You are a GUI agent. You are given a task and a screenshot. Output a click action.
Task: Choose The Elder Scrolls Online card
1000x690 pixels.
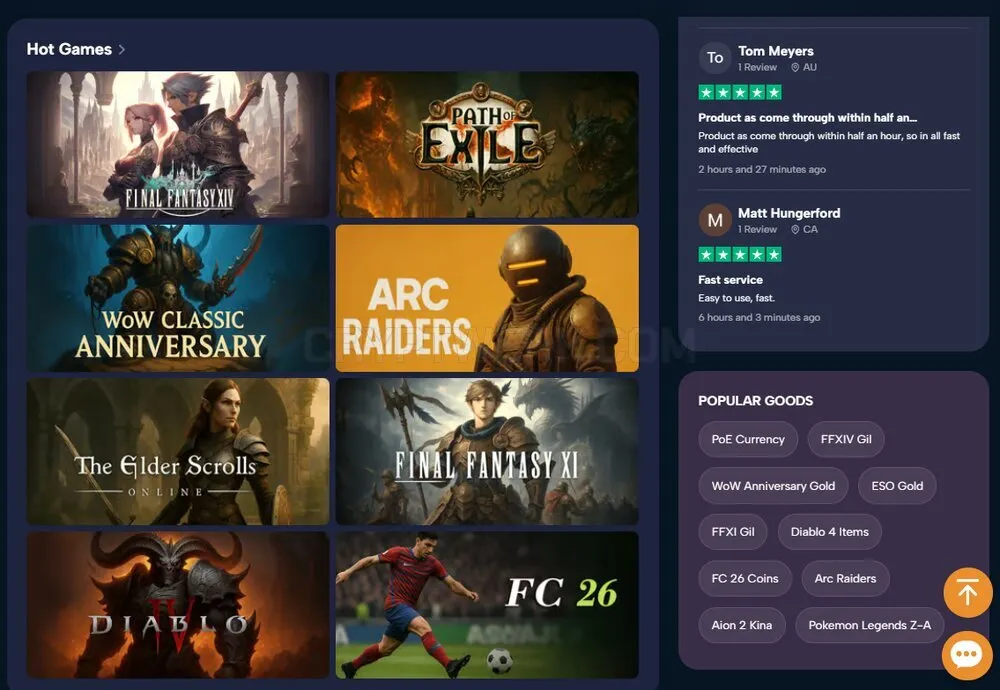(178, 451)
